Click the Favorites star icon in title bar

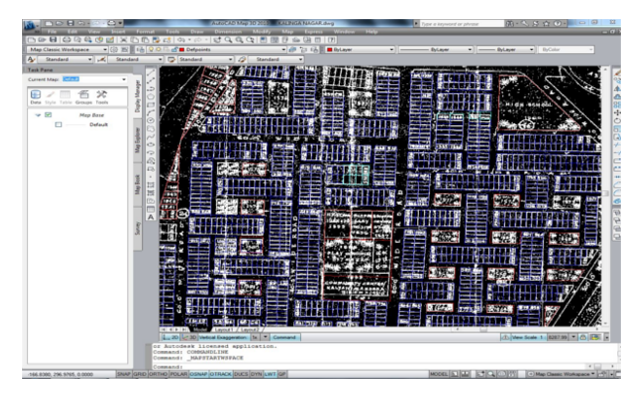(547, 24)
